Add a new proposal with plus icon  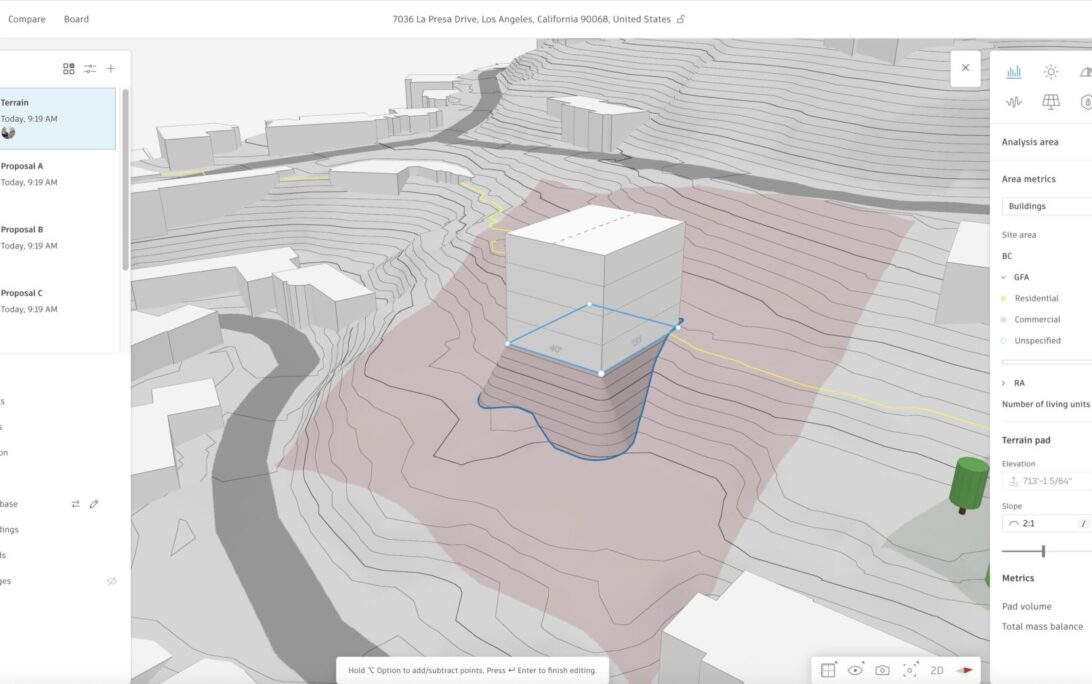click(111, 69)
